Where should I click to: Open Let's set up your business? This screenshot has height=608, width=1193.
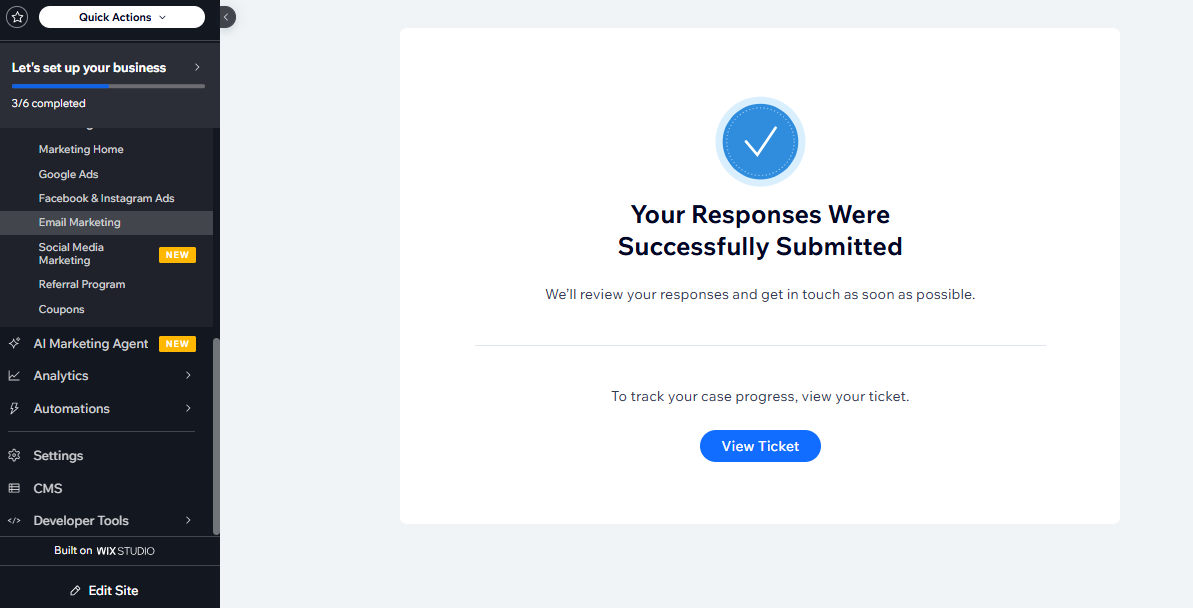(105, 68)
